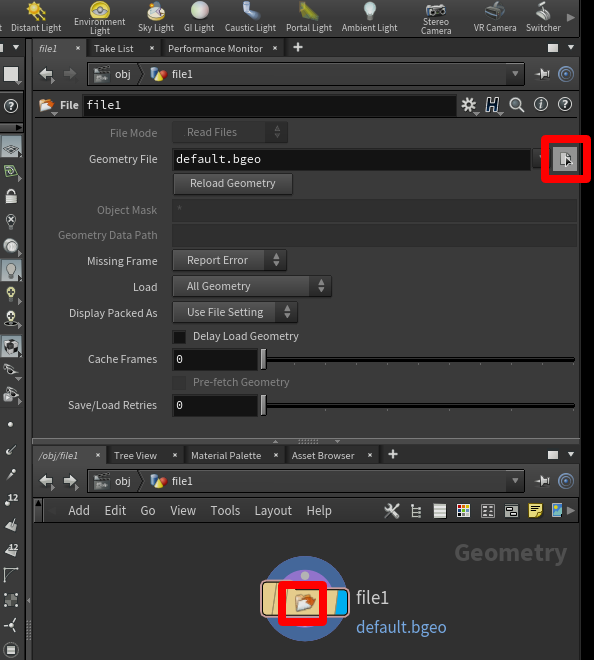Open the network editor Add menu
The image size is (594, 660).
pos(79,511)
